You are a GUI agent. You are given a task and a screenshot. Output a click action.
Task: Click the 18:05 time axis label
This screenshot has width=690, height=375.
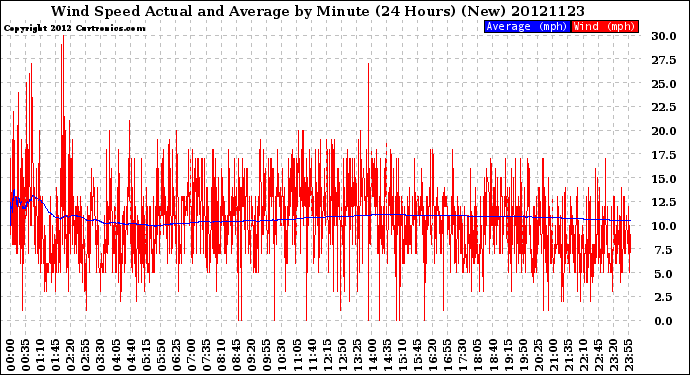[x=478, y=355]
